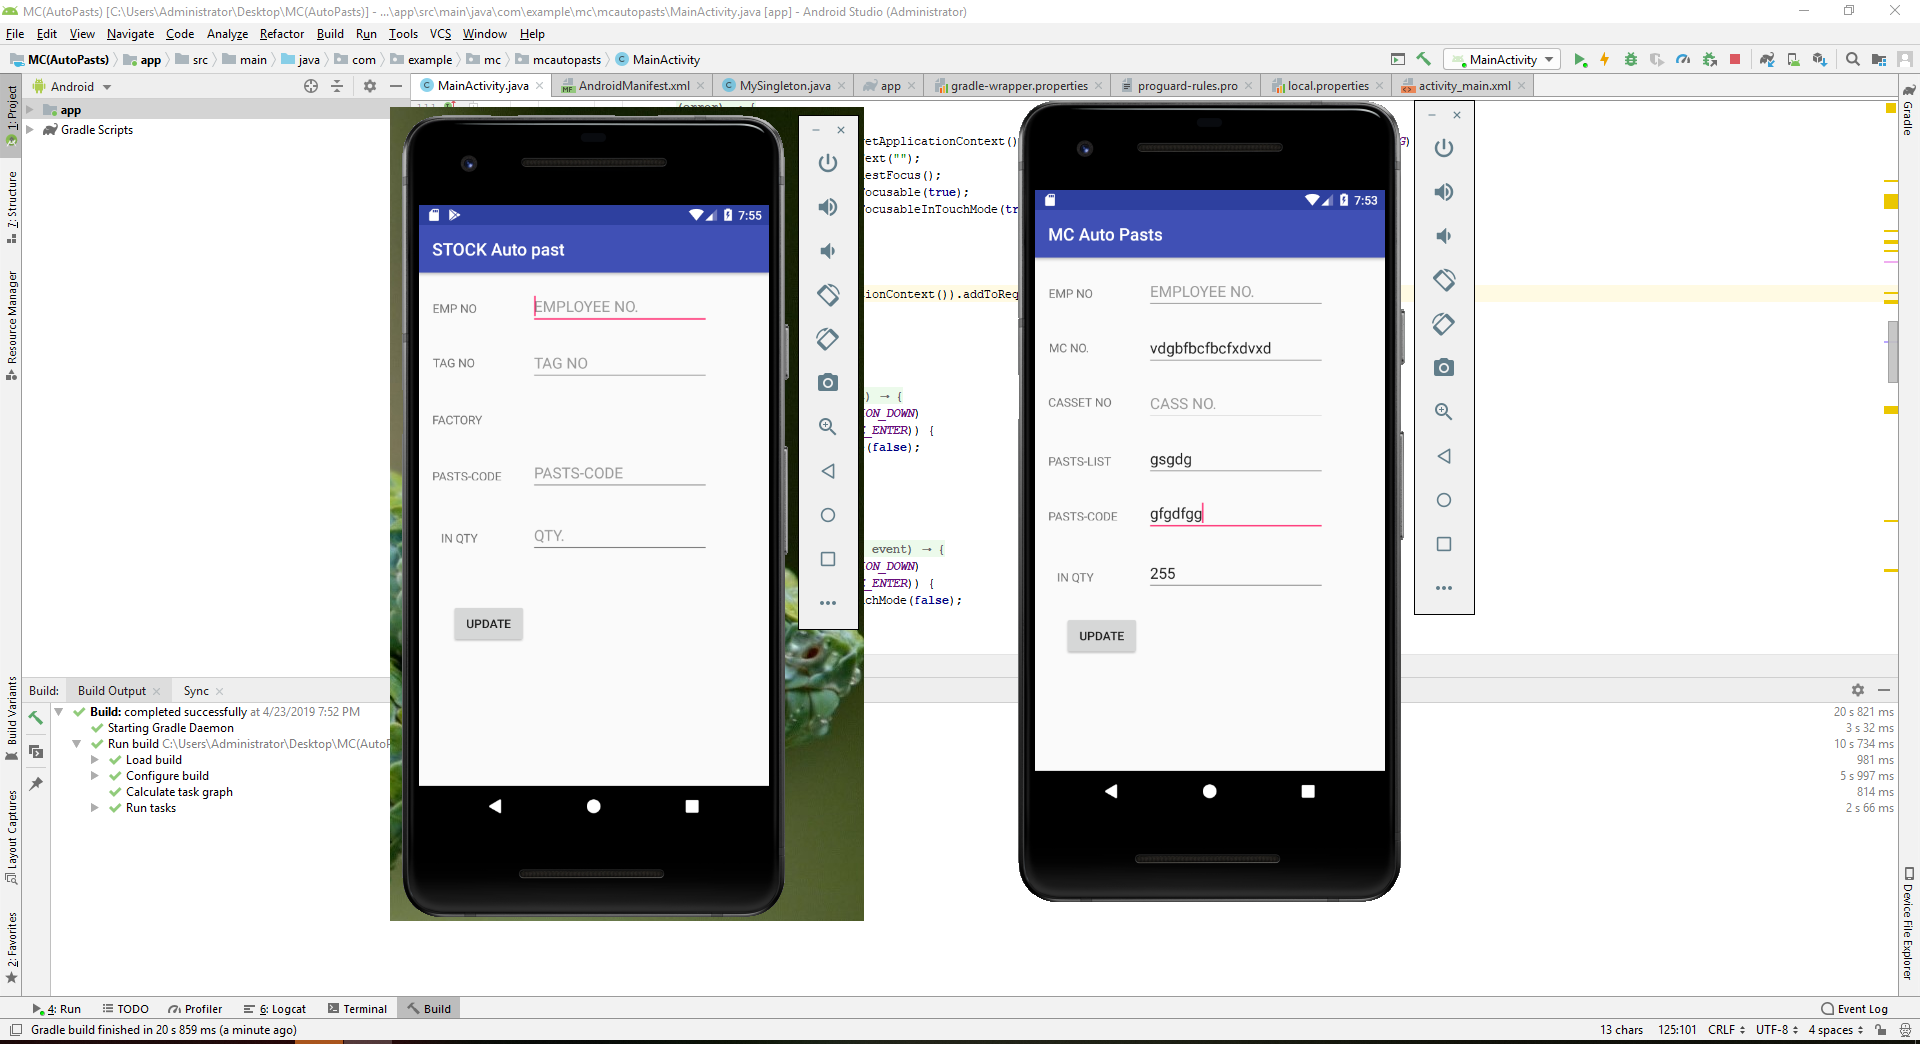Open the Logcat tool window
Screen dimensions: 1920x1044
(x=274, y=1009)
